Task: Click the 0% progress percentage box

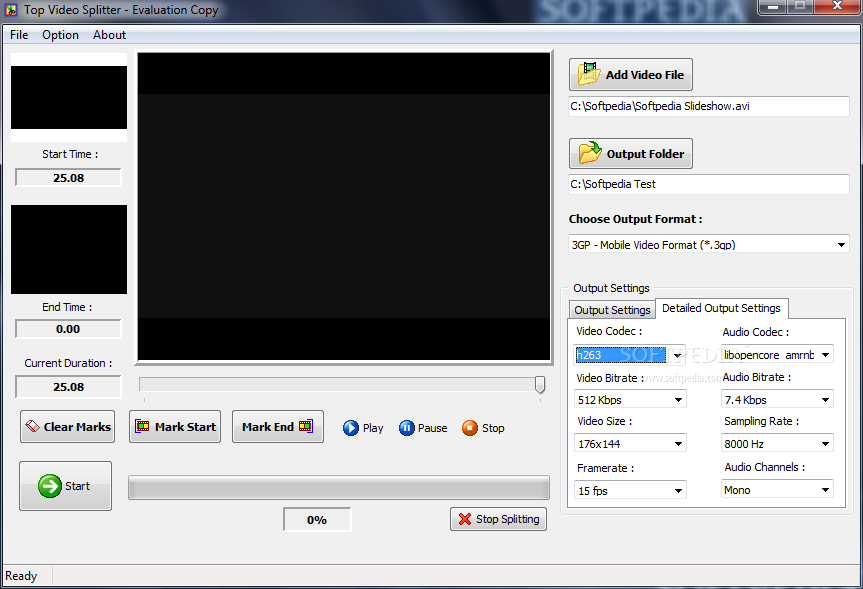Action: click(x=317, y=520)
